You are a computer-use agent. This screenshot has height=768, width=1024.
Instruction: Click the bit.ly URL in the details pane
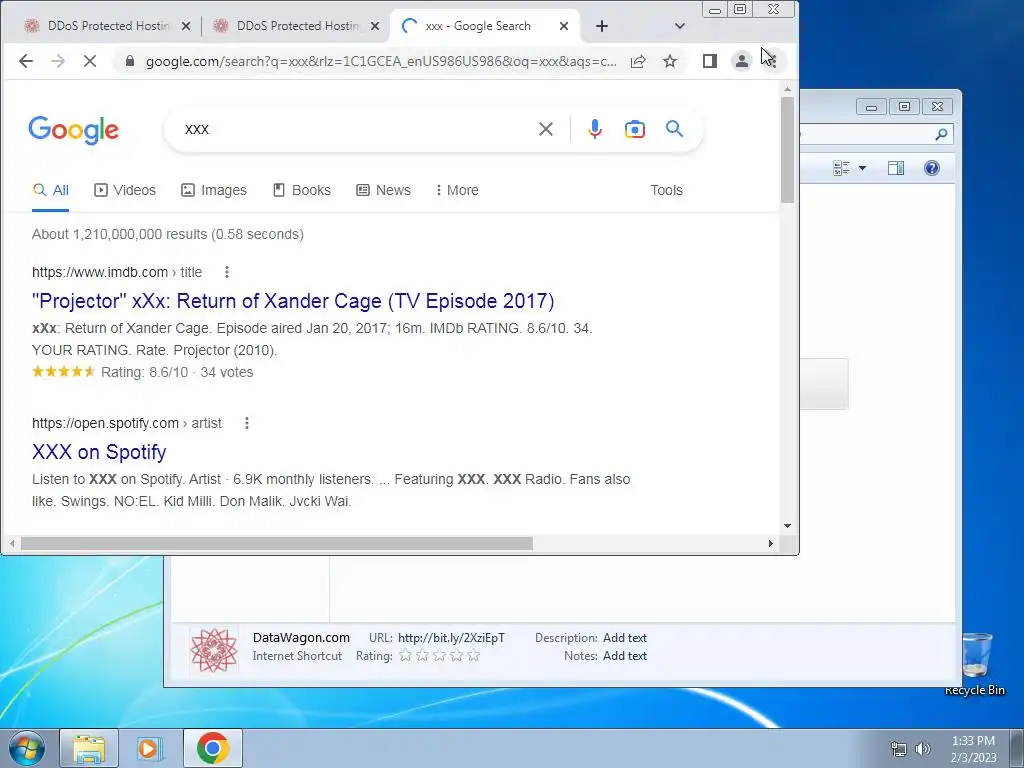pyautogui.click(x=451, y=638)
